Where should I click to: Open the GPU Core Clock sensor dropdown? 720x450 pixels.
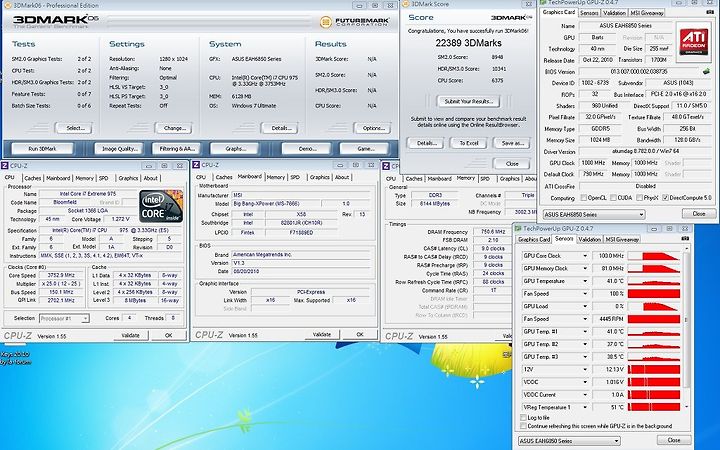585,256
